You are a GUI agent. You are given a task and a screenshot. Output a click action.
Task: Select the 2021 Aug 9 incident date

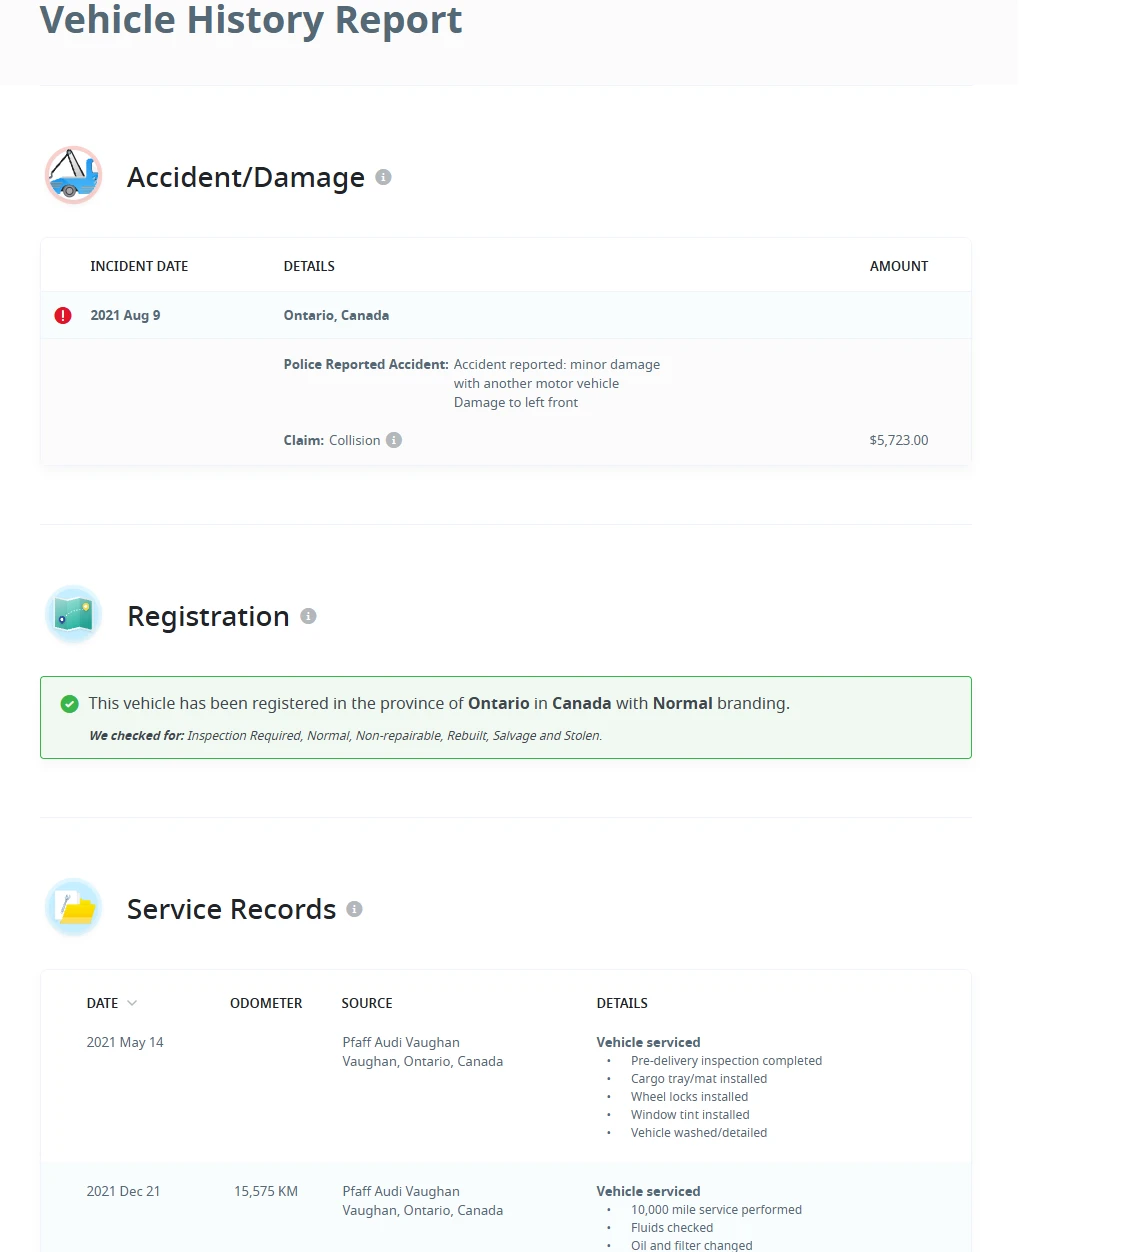(x=125, y=315)
